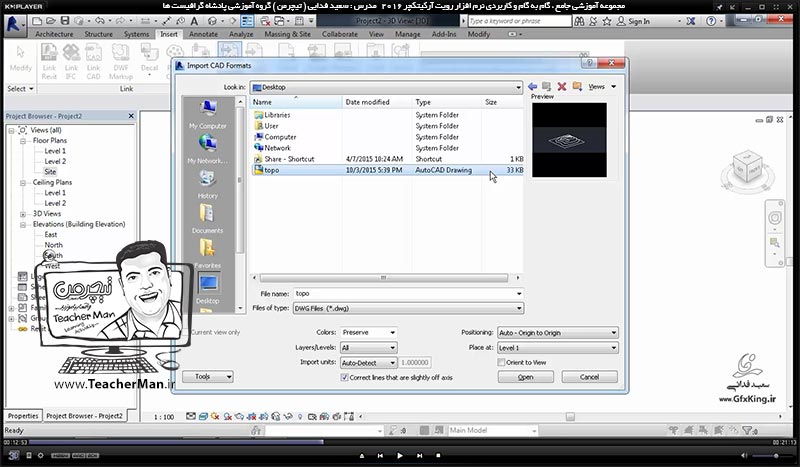Open the Layers/Levels All dropdown

[x=368, y=348]
